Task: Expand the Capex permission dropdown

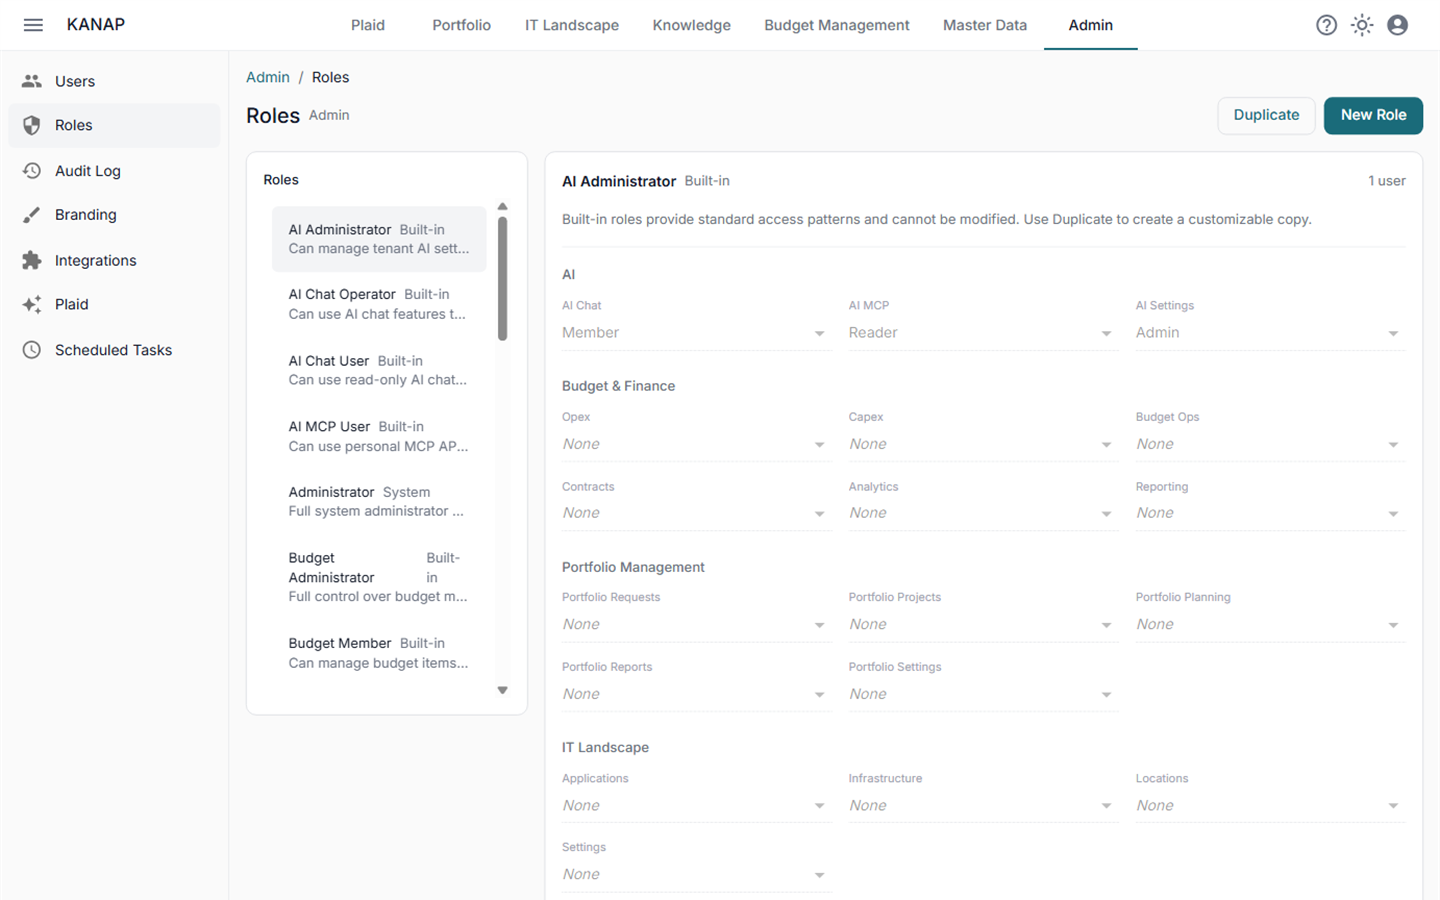Action: tap(983, 444)
